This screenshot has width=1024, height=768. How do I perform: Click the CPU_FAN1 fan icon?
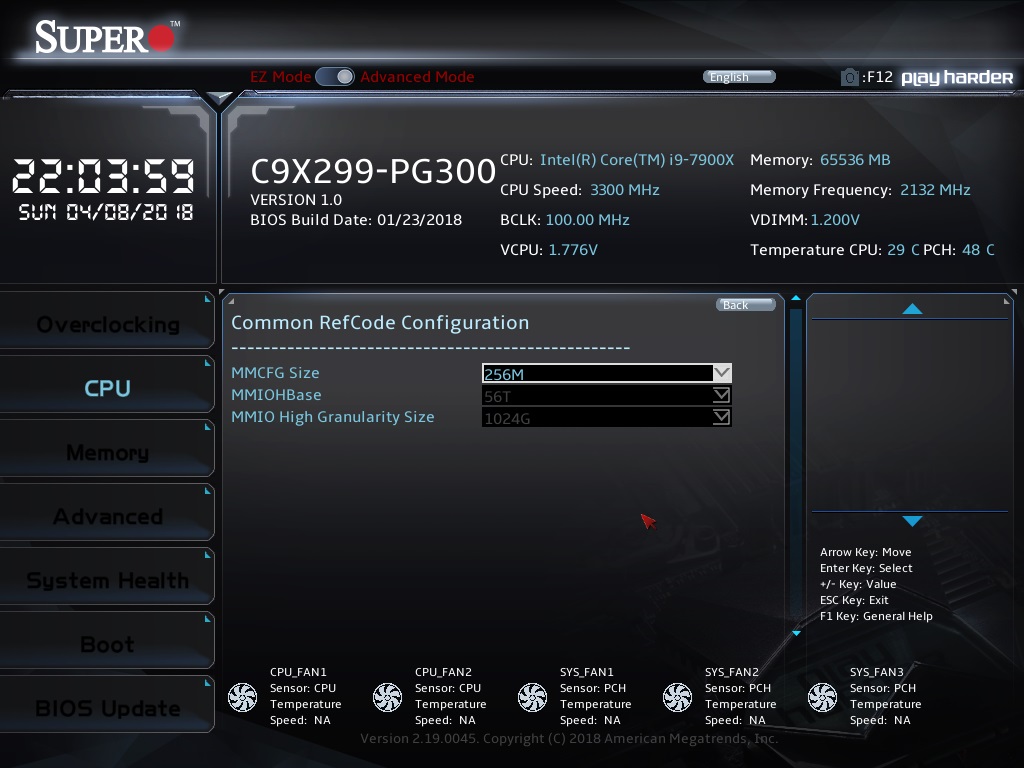[243, 697]
